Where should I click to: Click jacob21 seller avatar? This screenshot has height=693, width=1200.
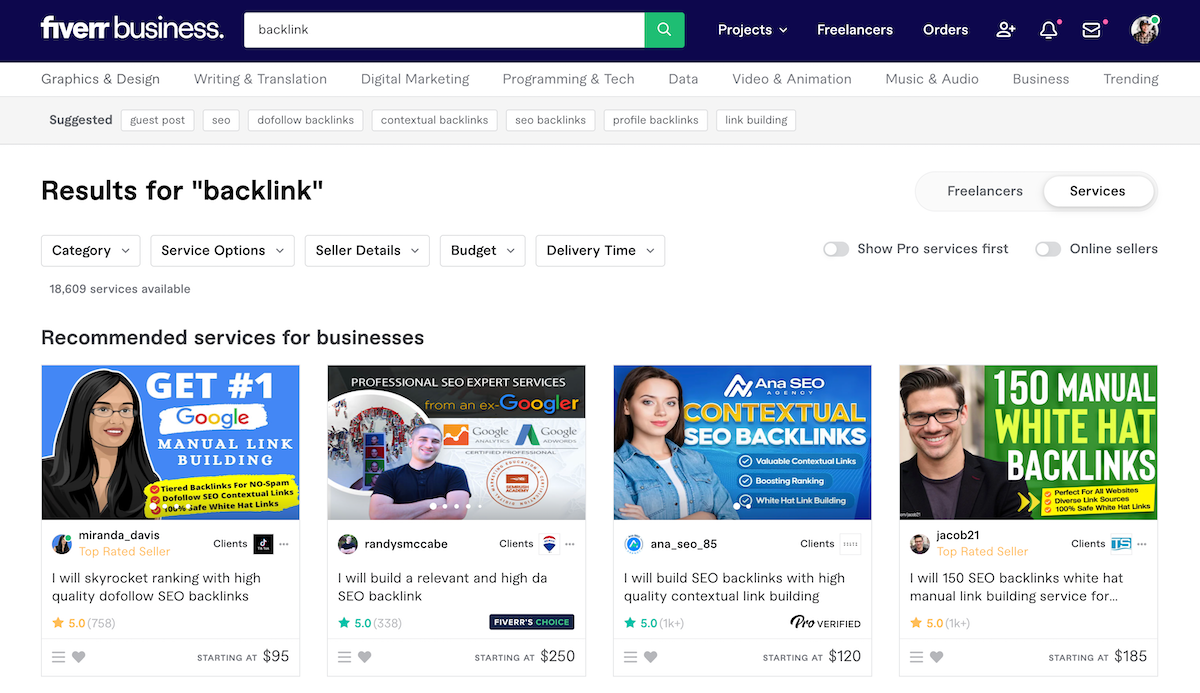pos(920,544)
